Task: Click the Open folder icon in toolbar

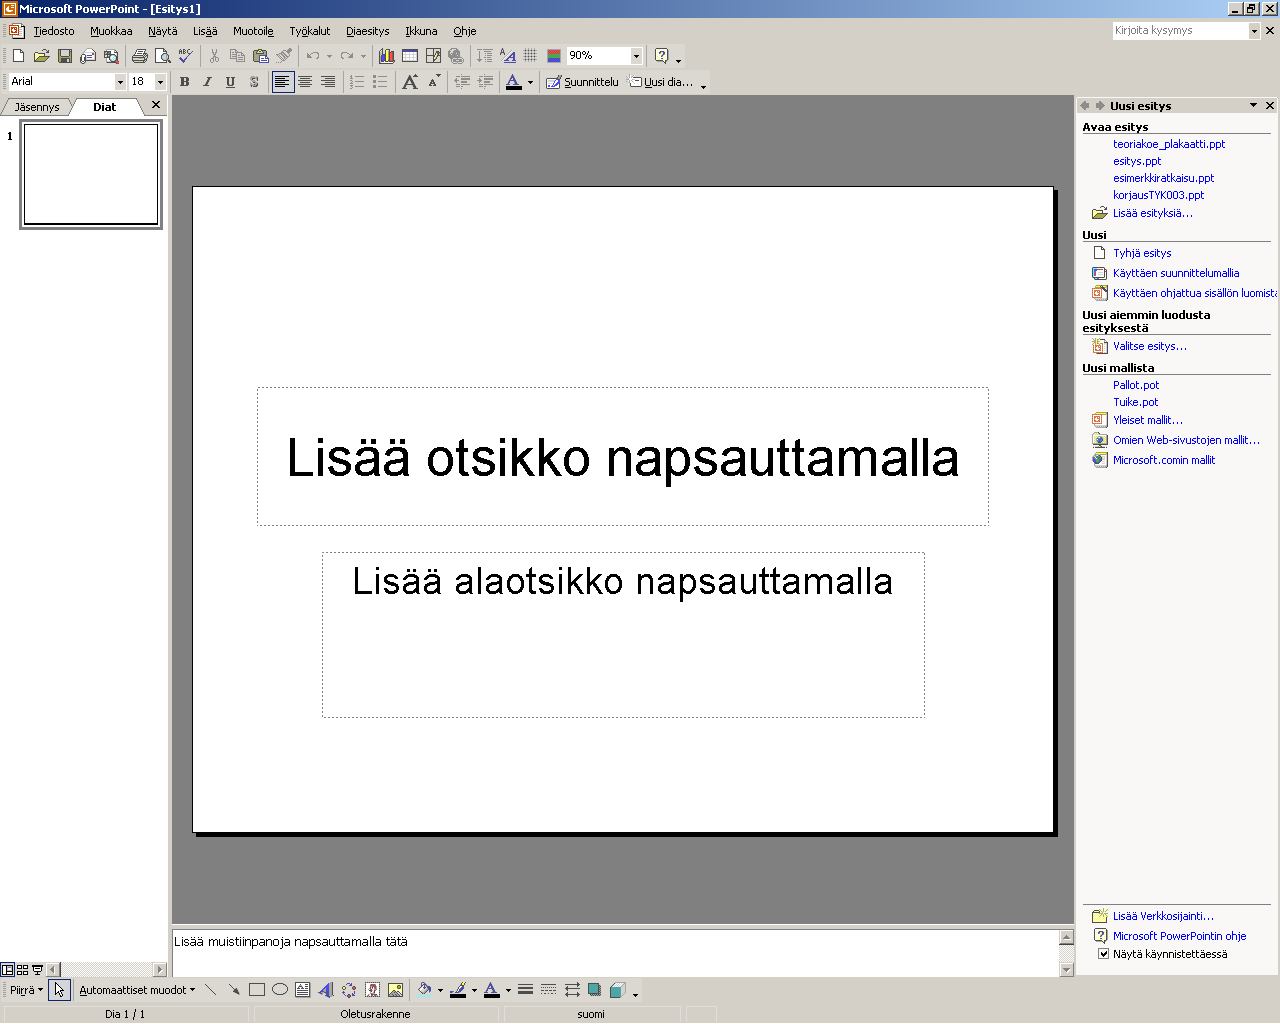Action: click(41, 56)
